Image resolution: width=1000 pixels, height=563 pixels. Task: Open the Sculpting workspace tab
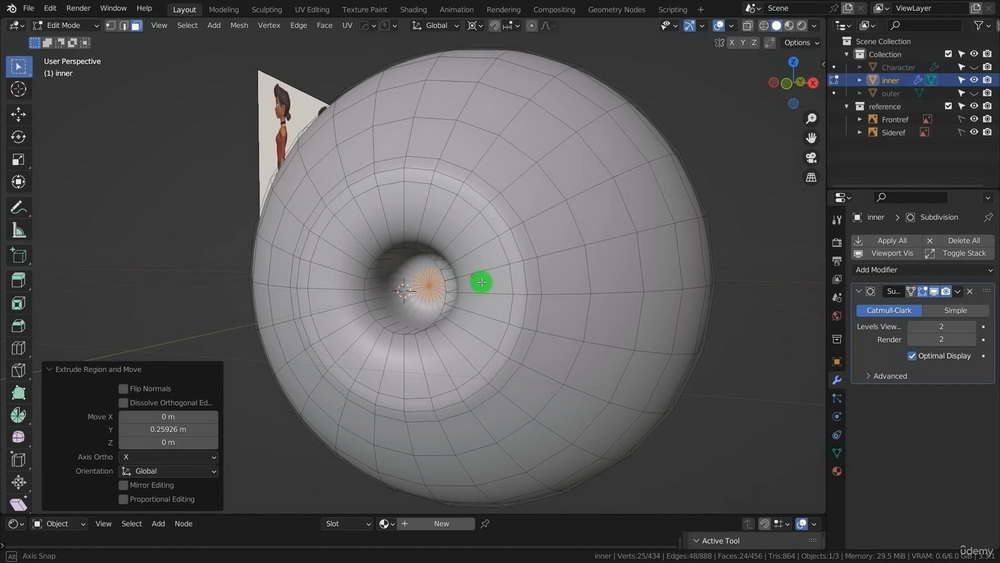point(267,10)
